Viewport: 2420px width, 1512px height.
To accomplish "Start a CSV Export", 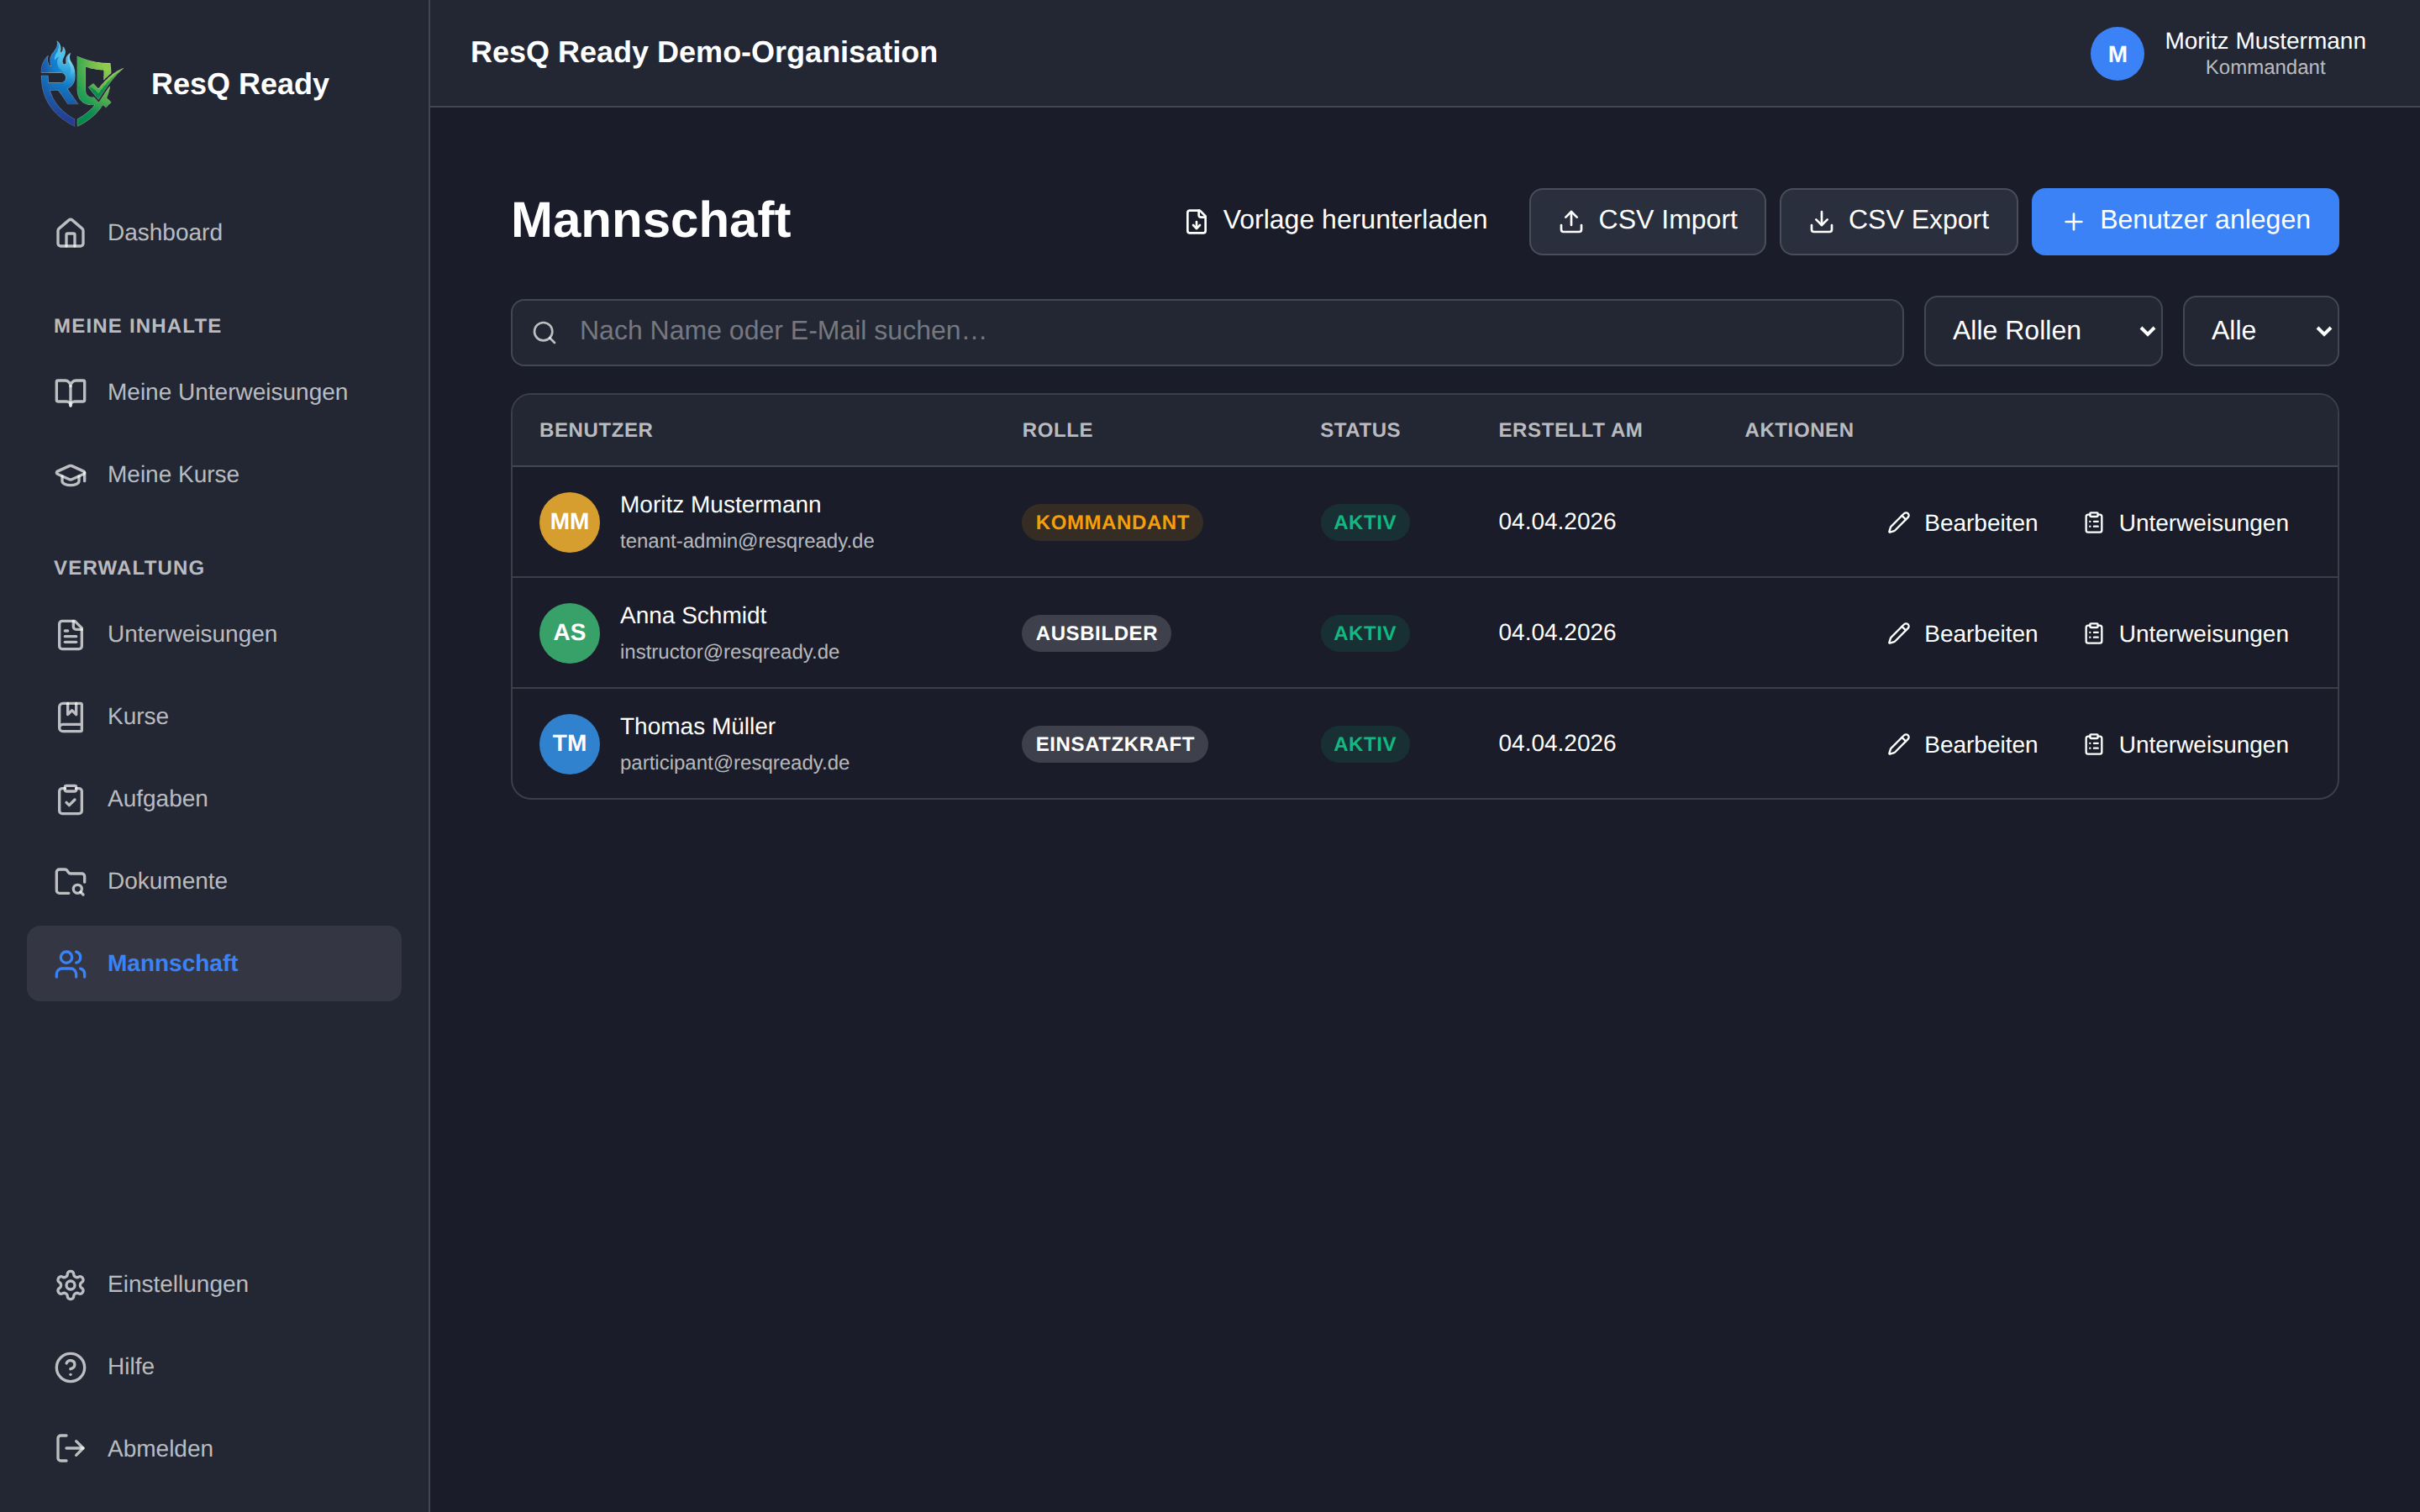I will pos(1898,221).
